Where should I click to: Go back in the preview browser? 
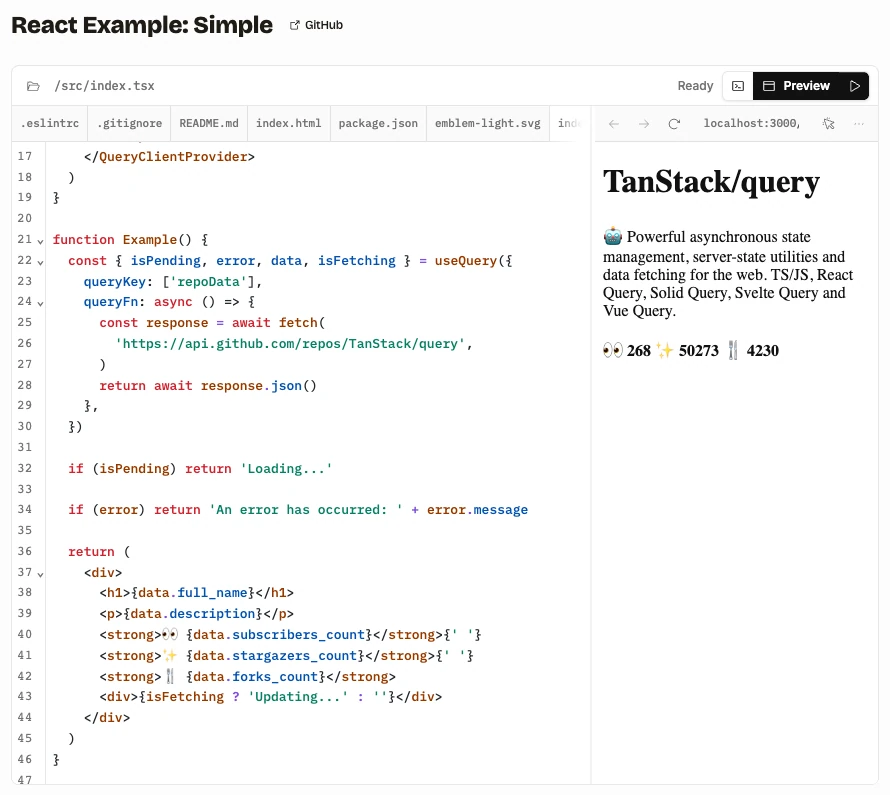(x=614, y=124)
